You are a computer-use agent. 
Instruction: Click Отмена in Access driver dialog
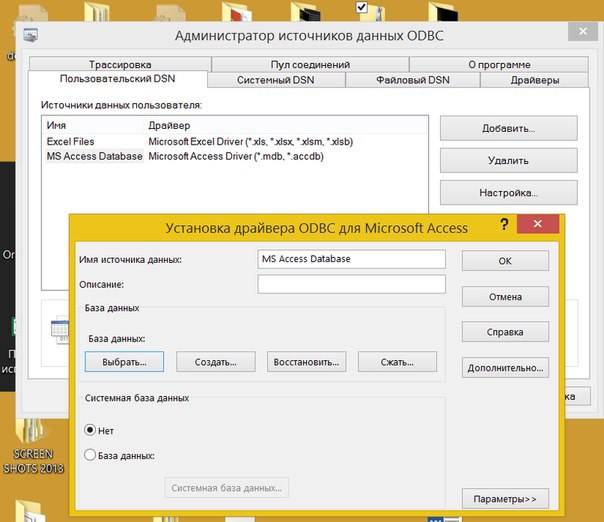[505, 297]
